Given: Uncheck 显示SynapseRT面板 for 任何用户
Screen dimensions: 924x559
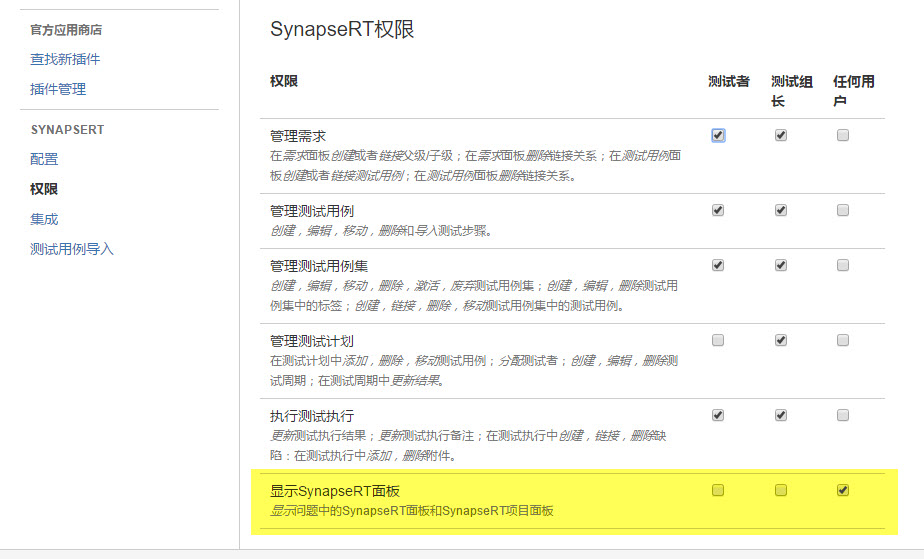Looking at the screenshot, I should 843,490.
